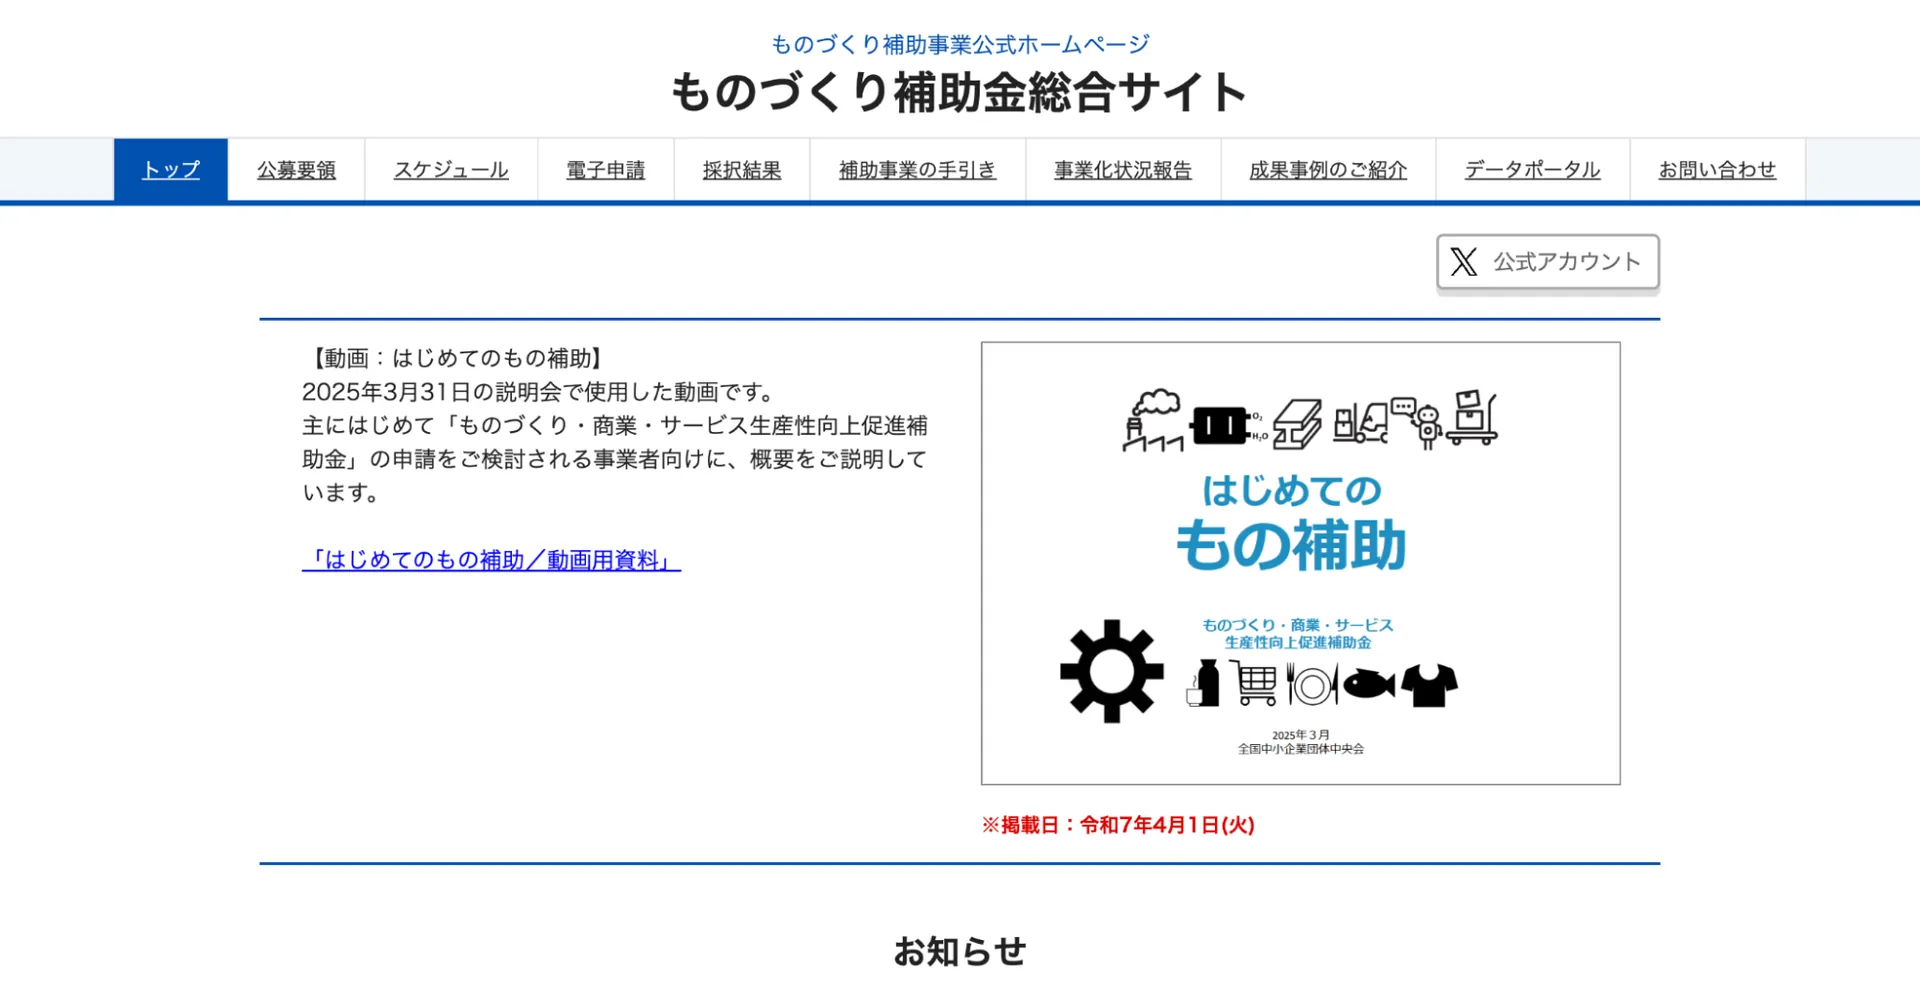
Task: Open the 公式アカウント button
Action: coord(1548,262)
